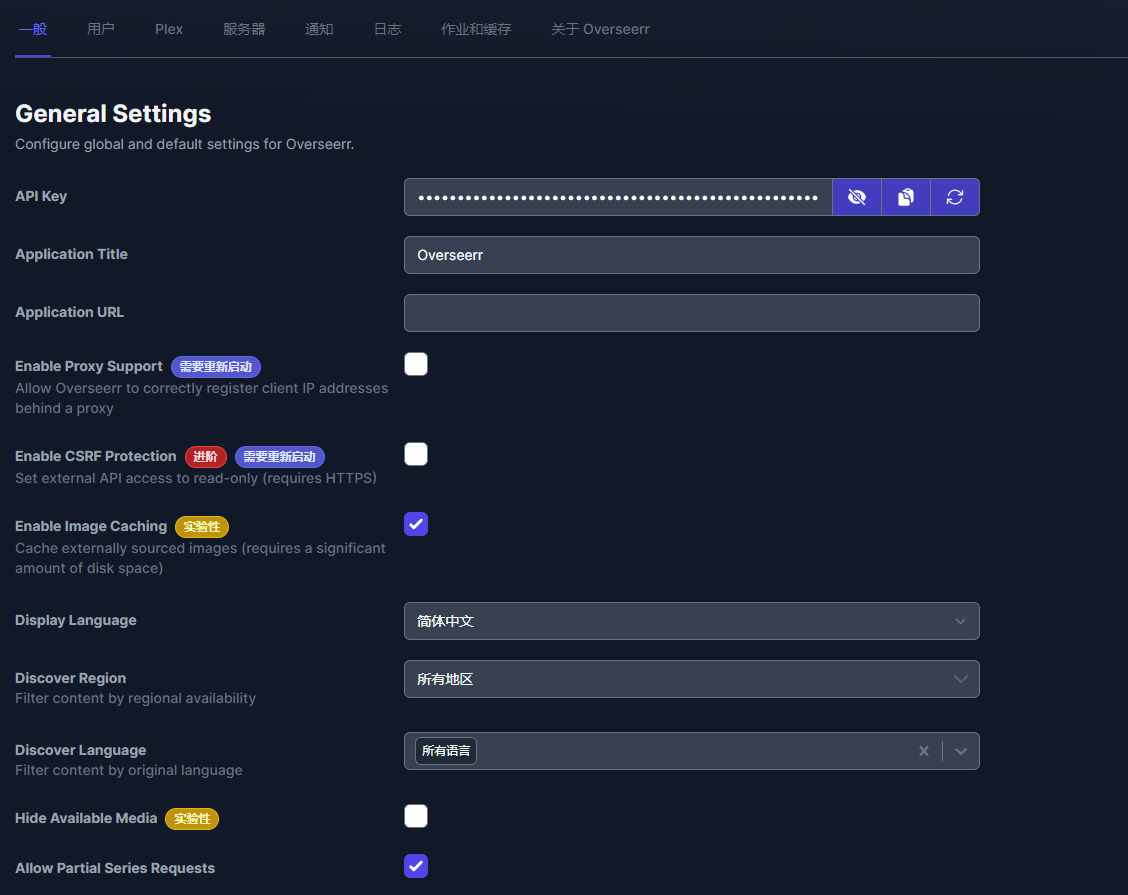Open the Plex tab
The image size is (1128, 895).
click(169, 29)
